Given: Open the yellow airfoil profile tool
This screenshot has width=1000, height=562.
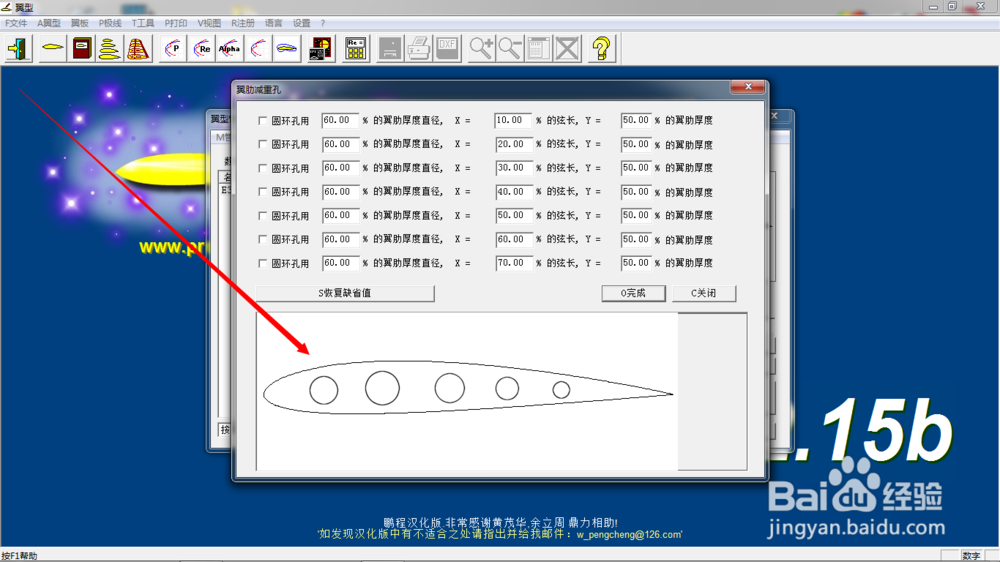Looking at the screenshot, I should pyautogui.click(x=52, y=48).
